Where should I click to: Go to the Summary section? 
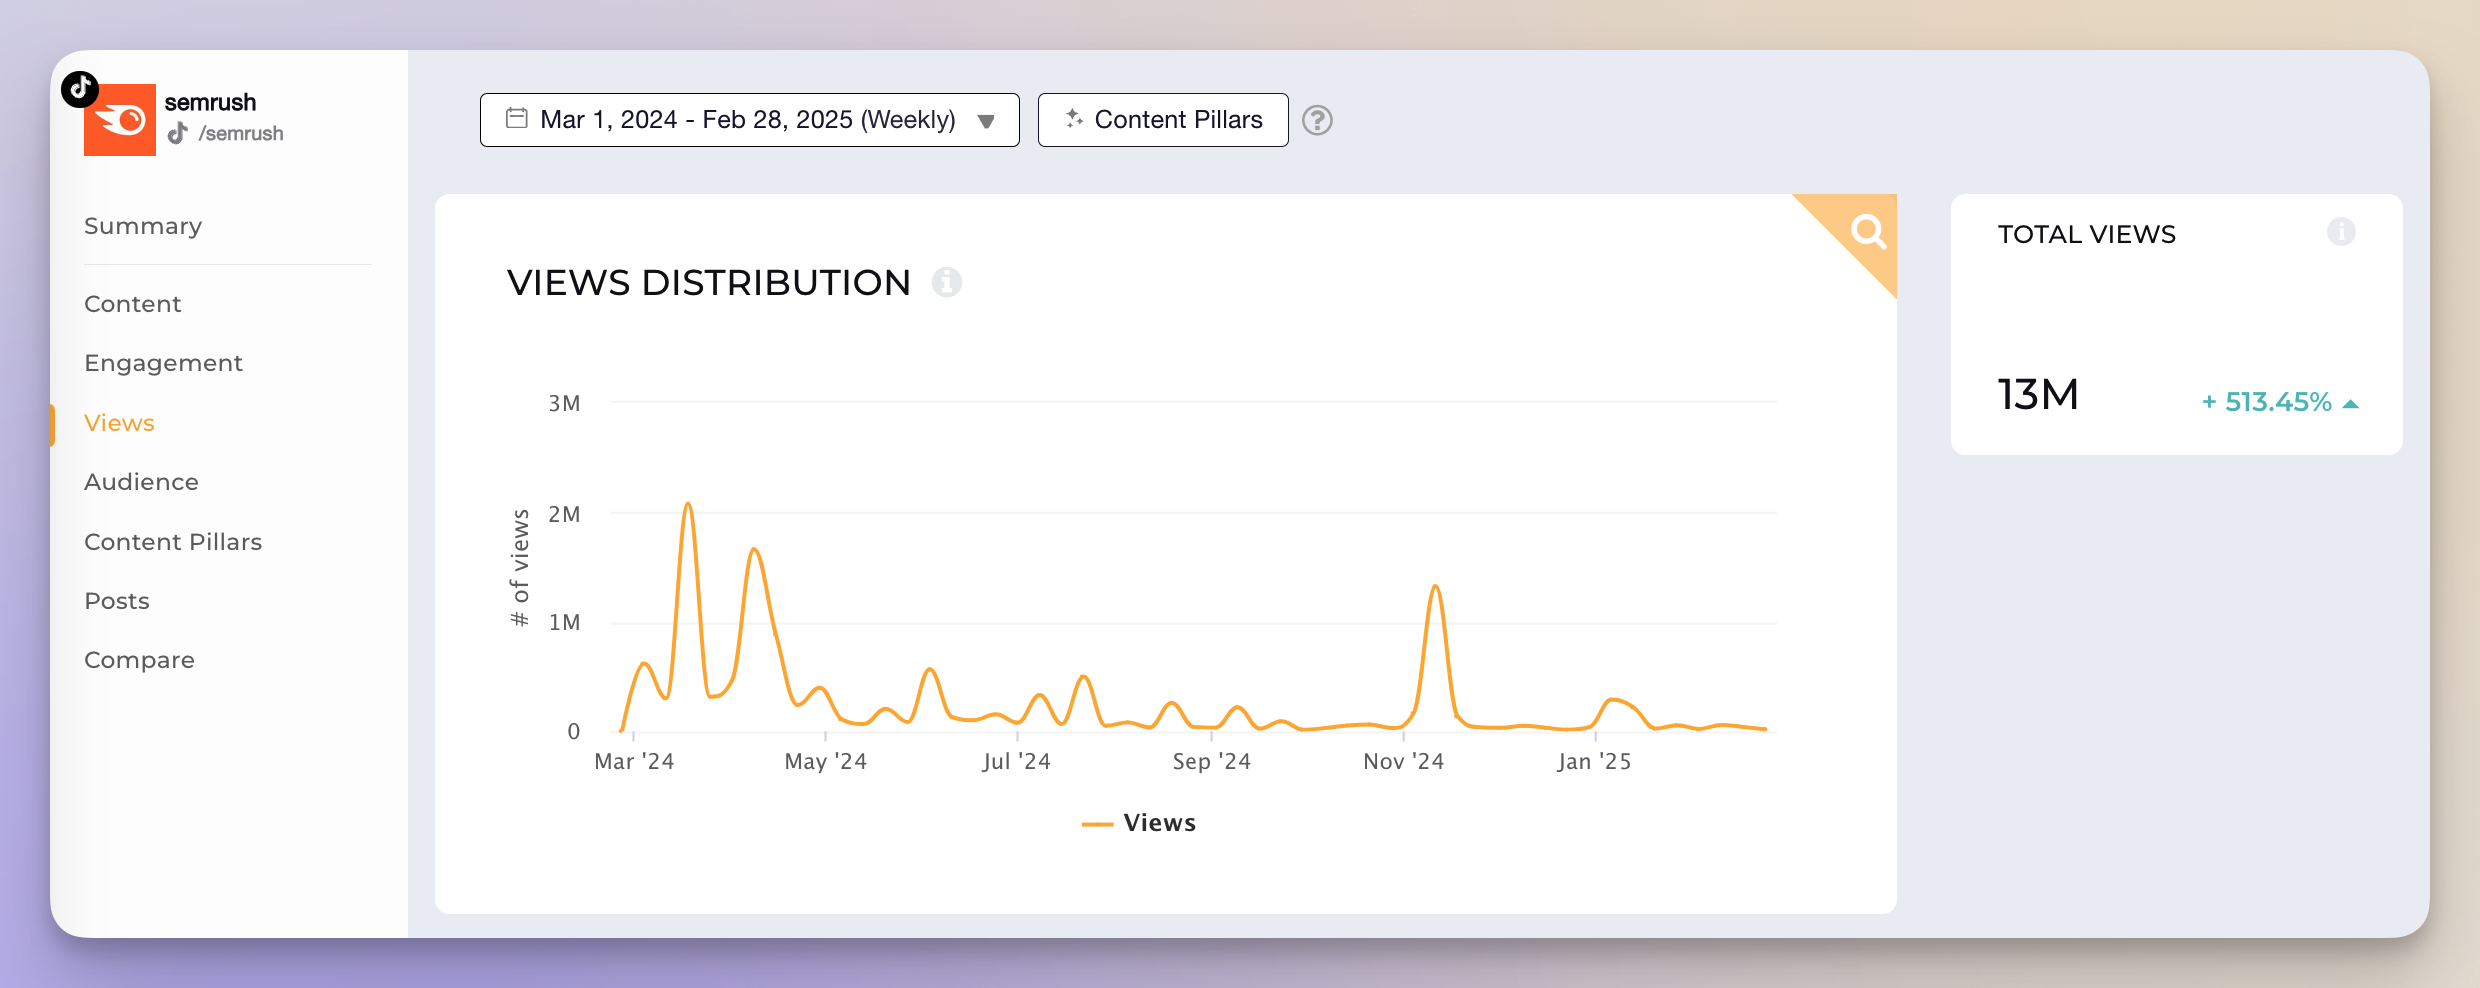tap(143, 226)
